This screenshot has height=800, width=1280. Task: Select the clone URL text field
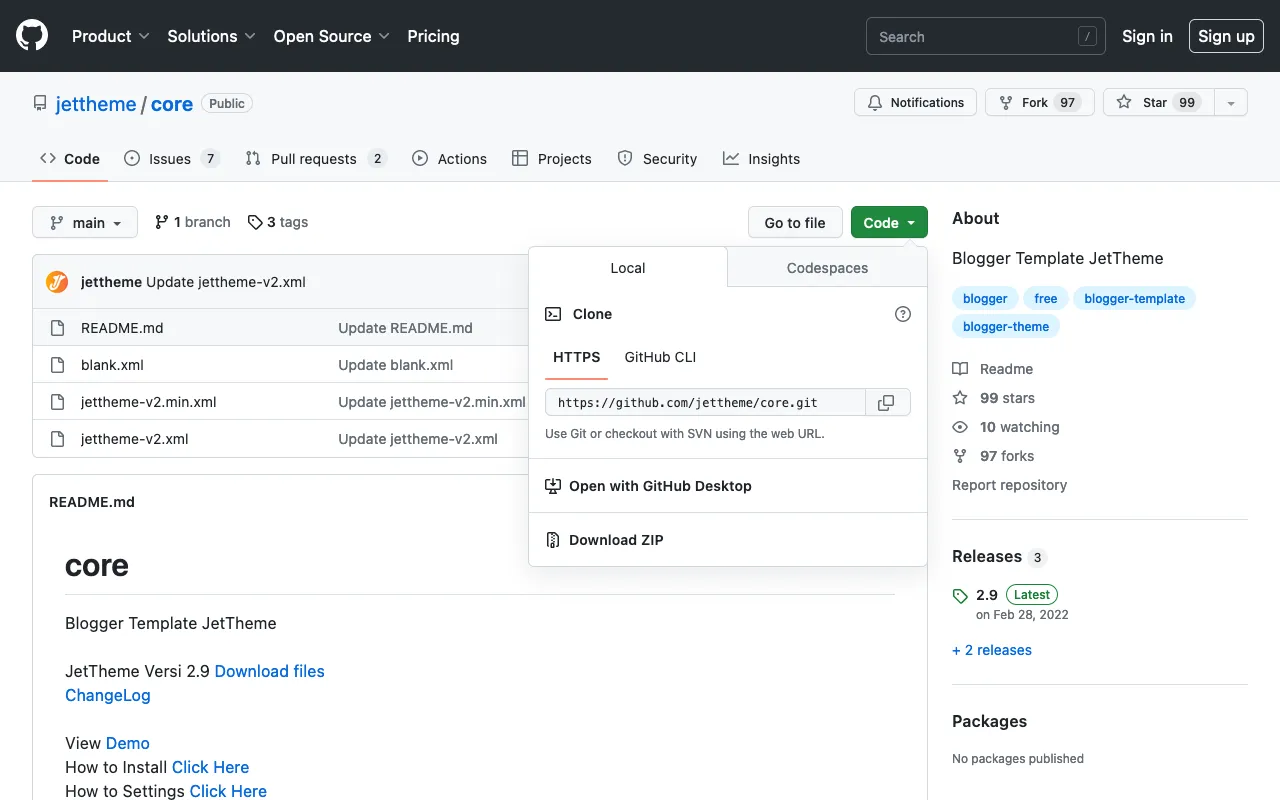click(705, 402)
